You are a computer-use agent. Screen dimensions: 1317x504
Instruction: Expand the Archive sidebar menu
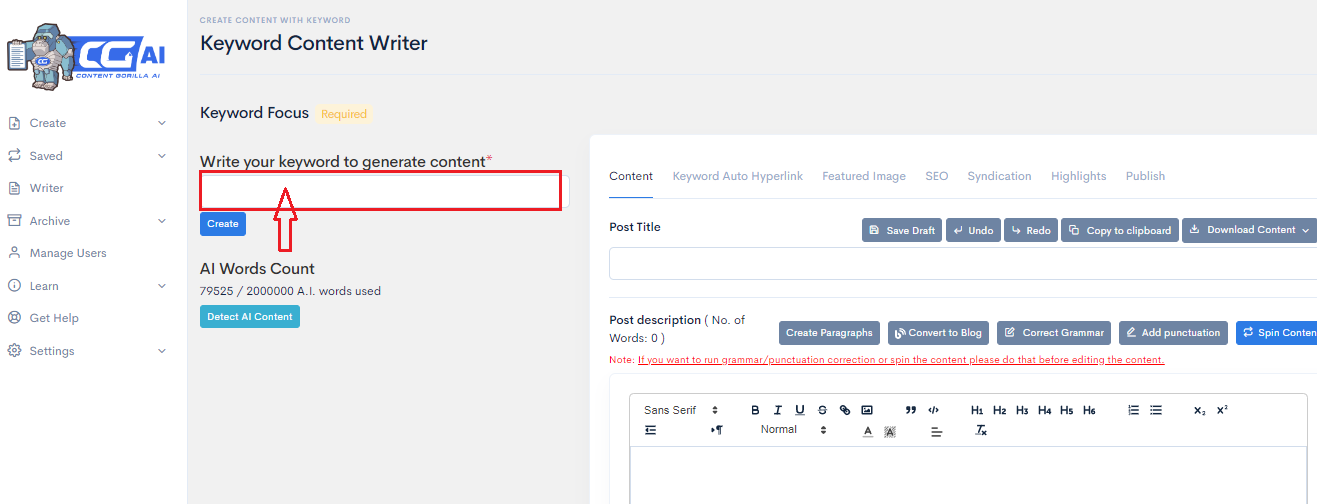tap(85, 221)
